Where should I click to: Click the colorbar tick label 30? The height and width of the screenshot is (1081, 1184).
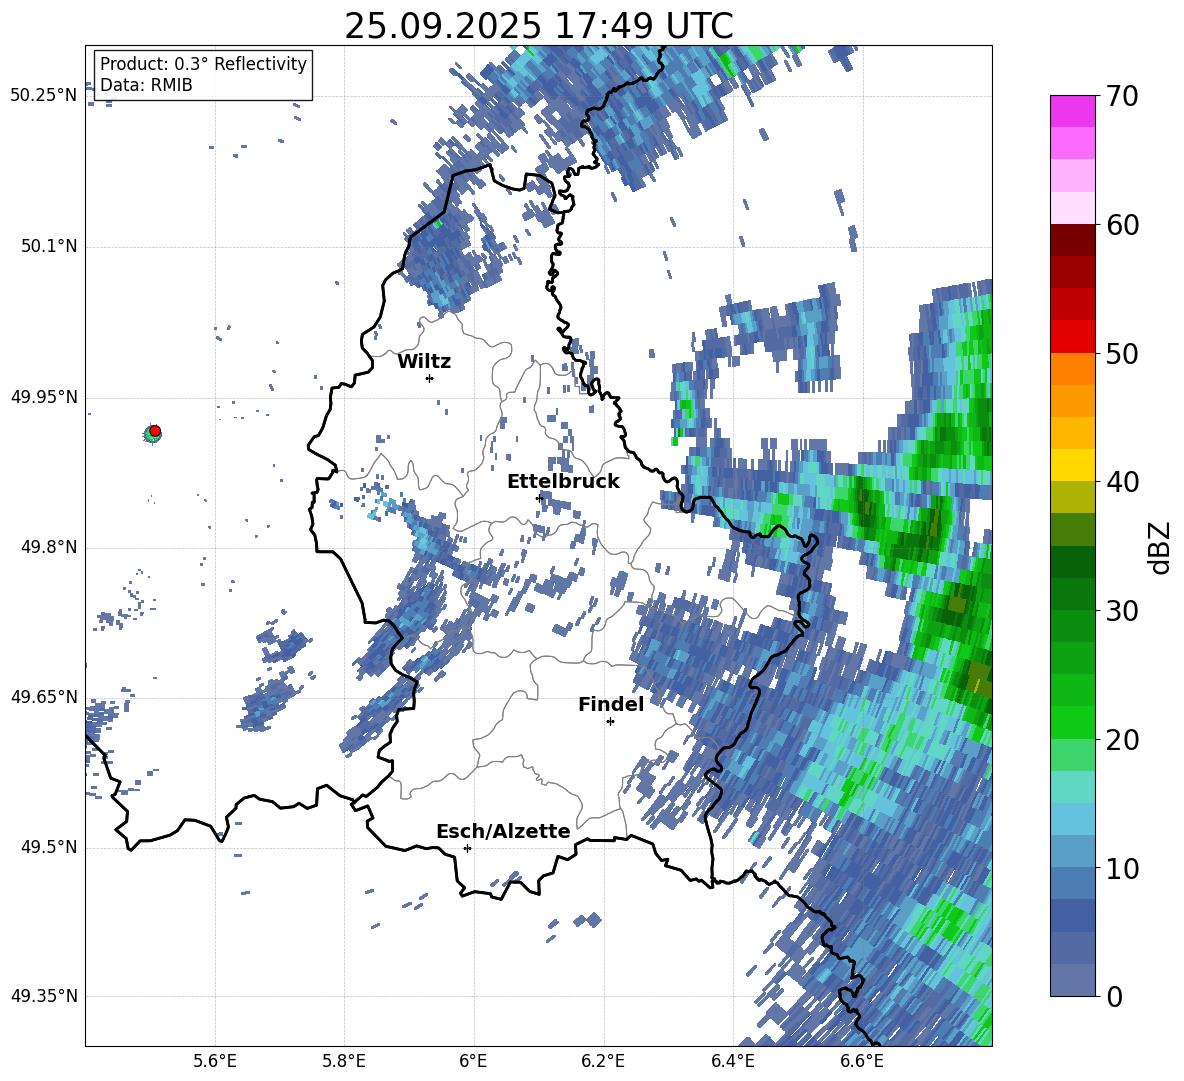[x=1122, y=611]
